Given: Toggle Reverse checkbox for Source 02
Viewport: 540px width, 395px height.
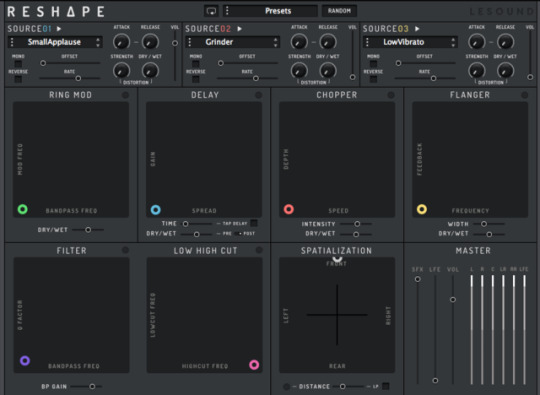Looking at the screenshot, I should tap(196, 79).
